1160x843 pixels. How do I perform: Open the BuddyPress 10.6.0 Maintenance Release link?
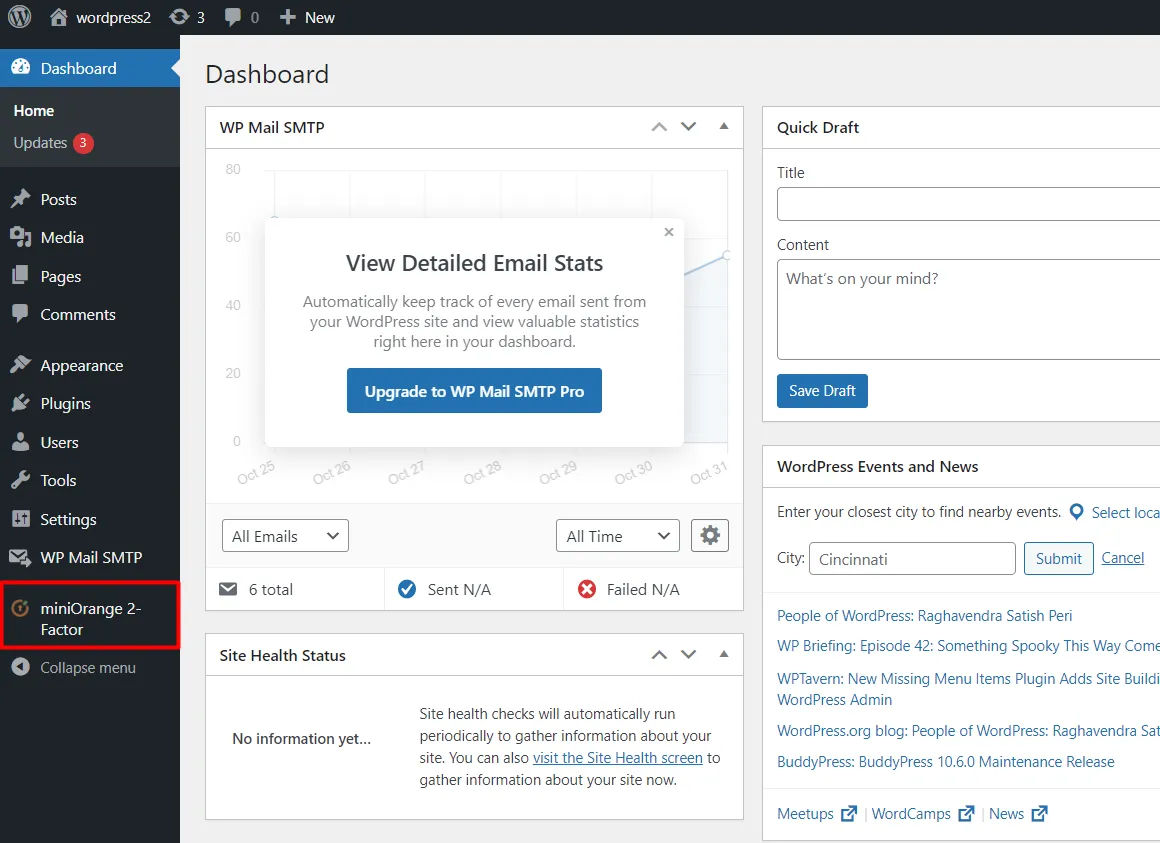pos(945,762)
